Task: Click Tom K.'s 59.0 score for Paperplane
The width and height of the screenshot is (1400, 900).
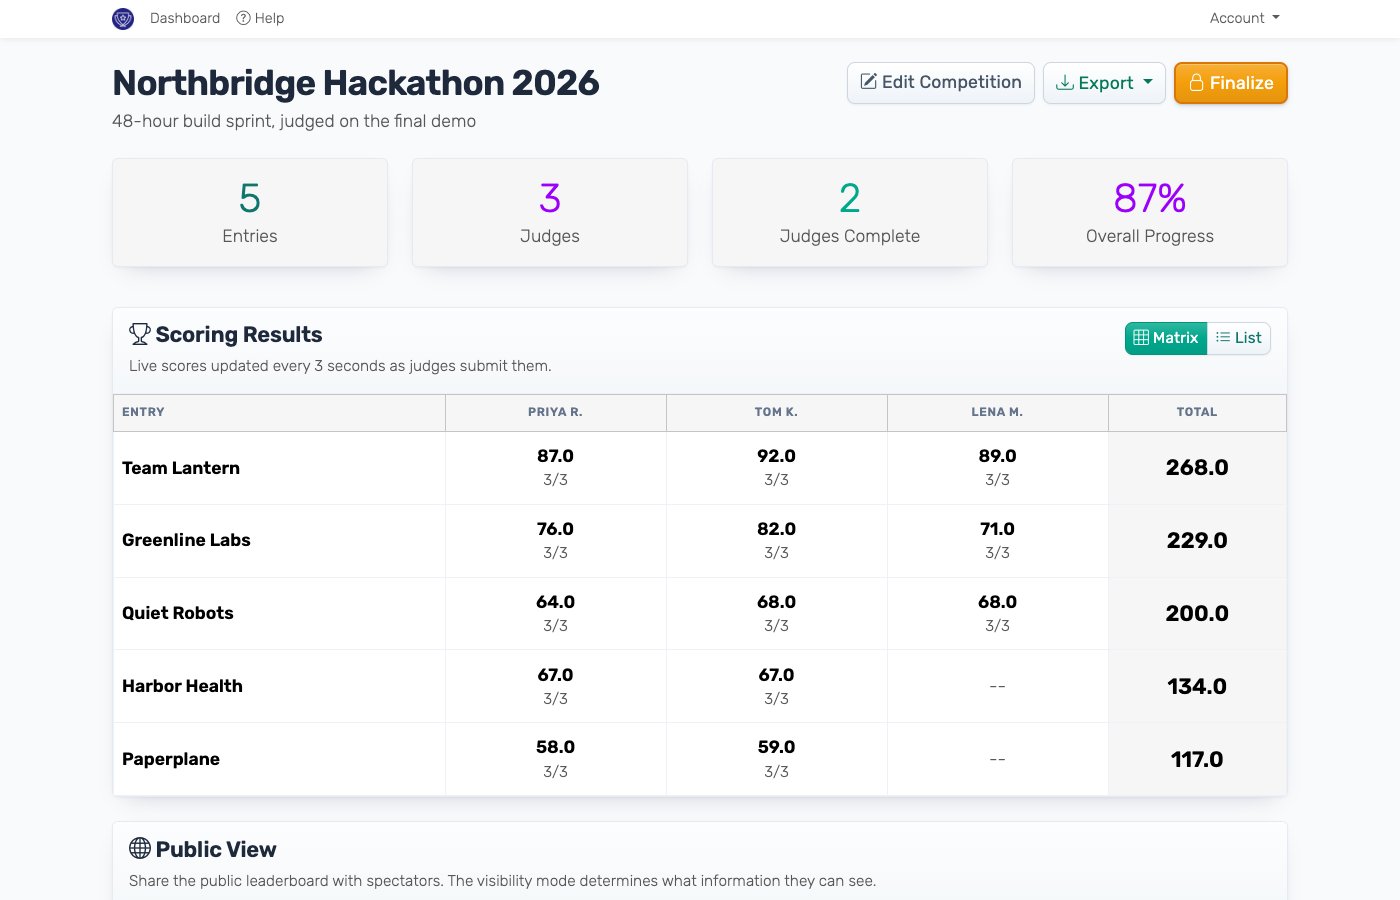Action: pyautogui.click(x=777, y=747)
